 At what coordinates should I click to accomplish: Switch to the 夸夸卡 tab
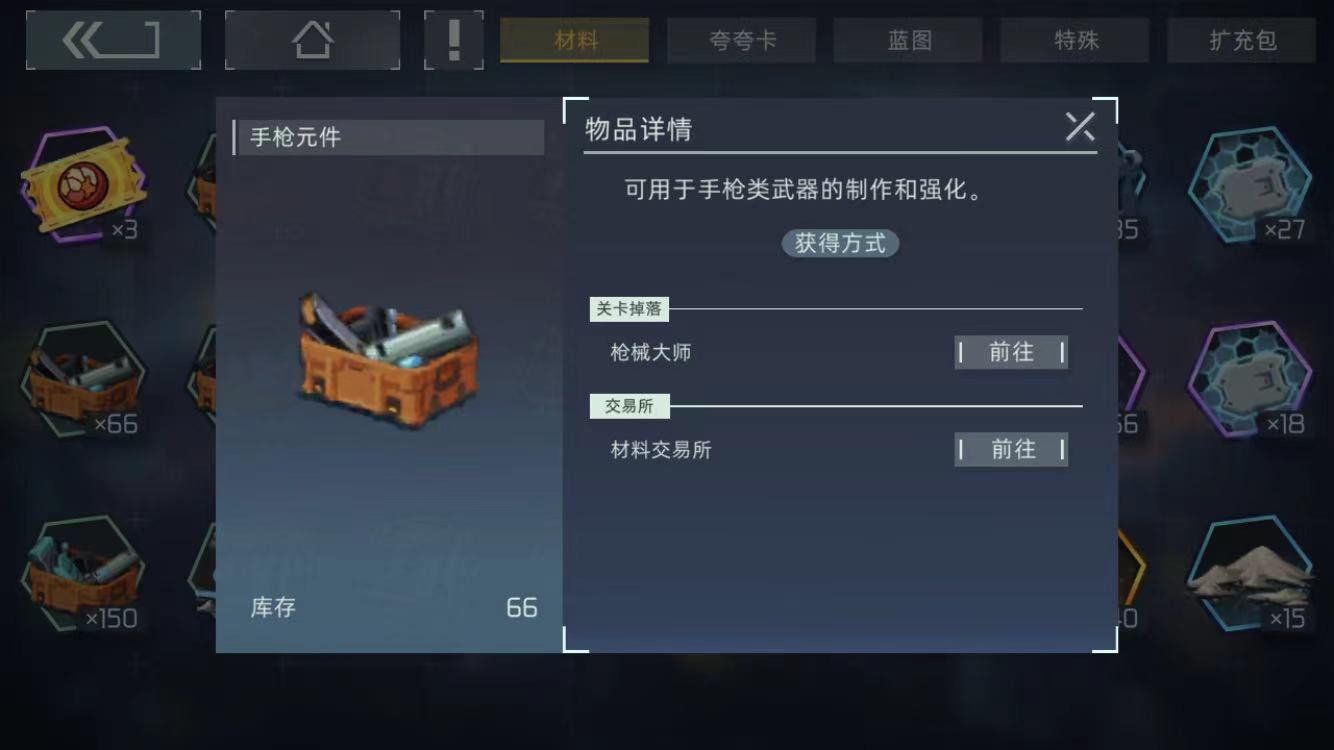coord(742,40)
